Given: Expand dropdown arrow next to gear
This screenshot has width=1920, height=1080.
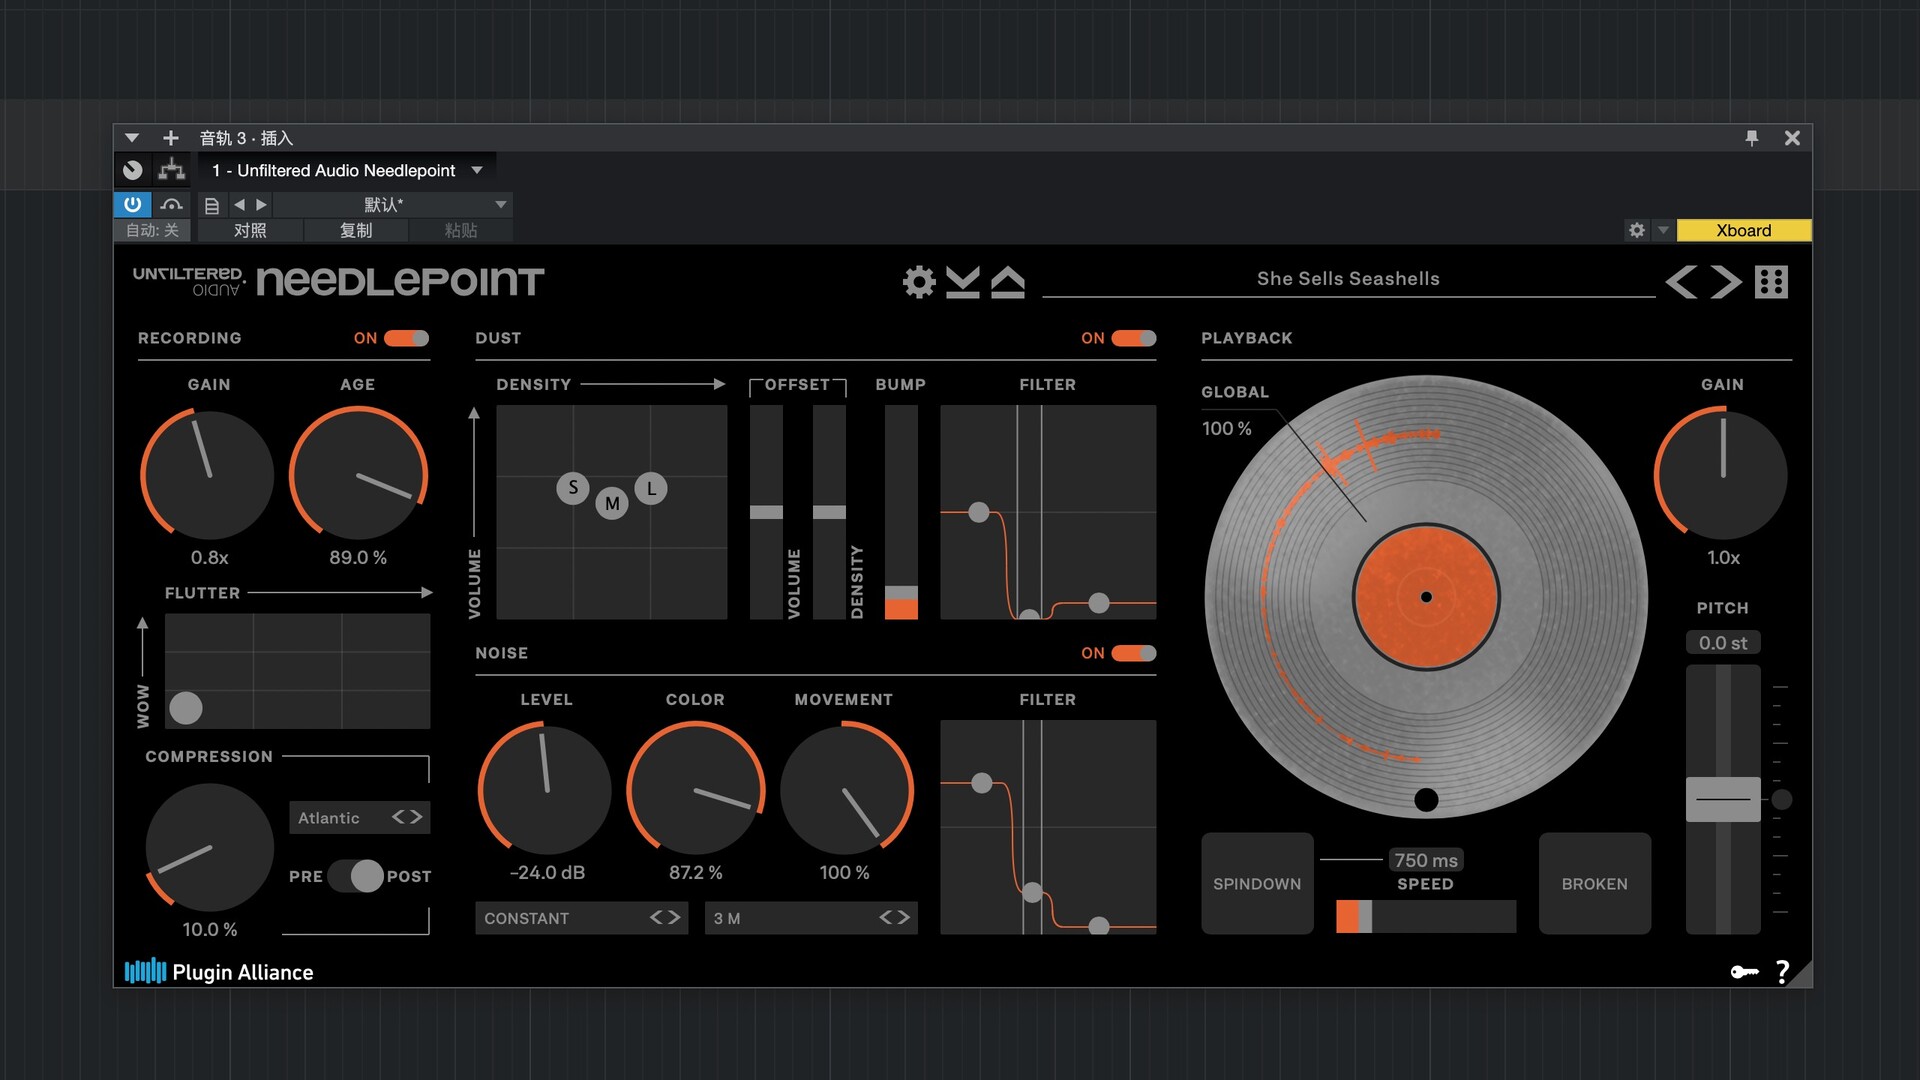Looking at the screenshot, I should (1663, 230).
